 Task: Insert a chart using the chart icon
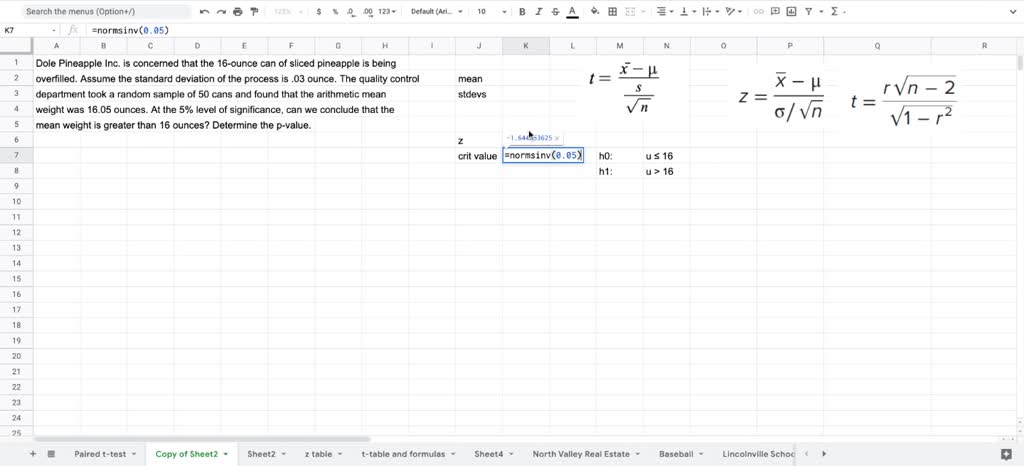tap(791, 12)
